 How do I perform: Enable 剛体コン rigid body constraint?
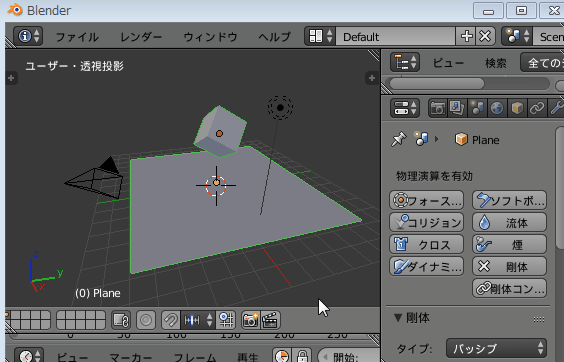click(509, 289)
